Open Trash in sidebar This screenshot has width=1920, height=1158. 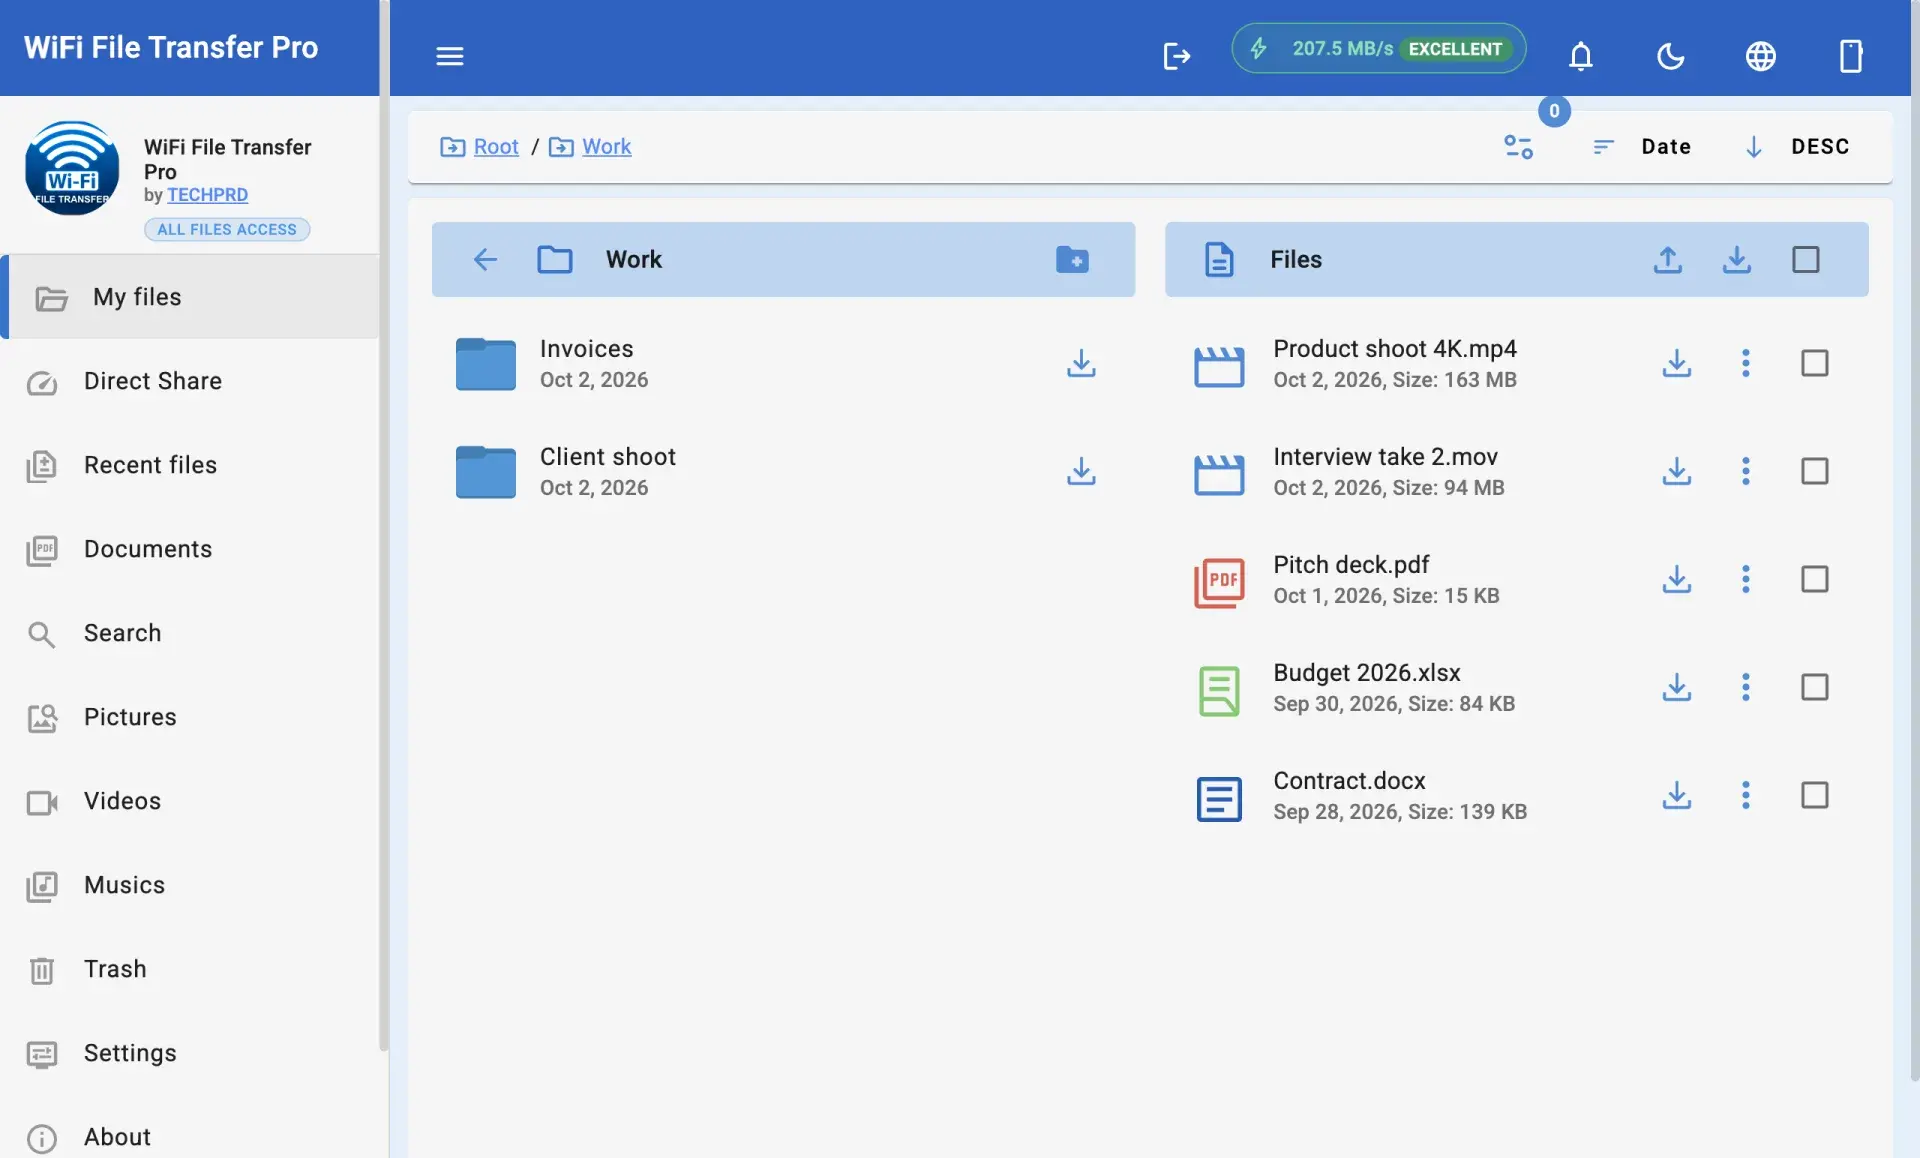[190, 969]
